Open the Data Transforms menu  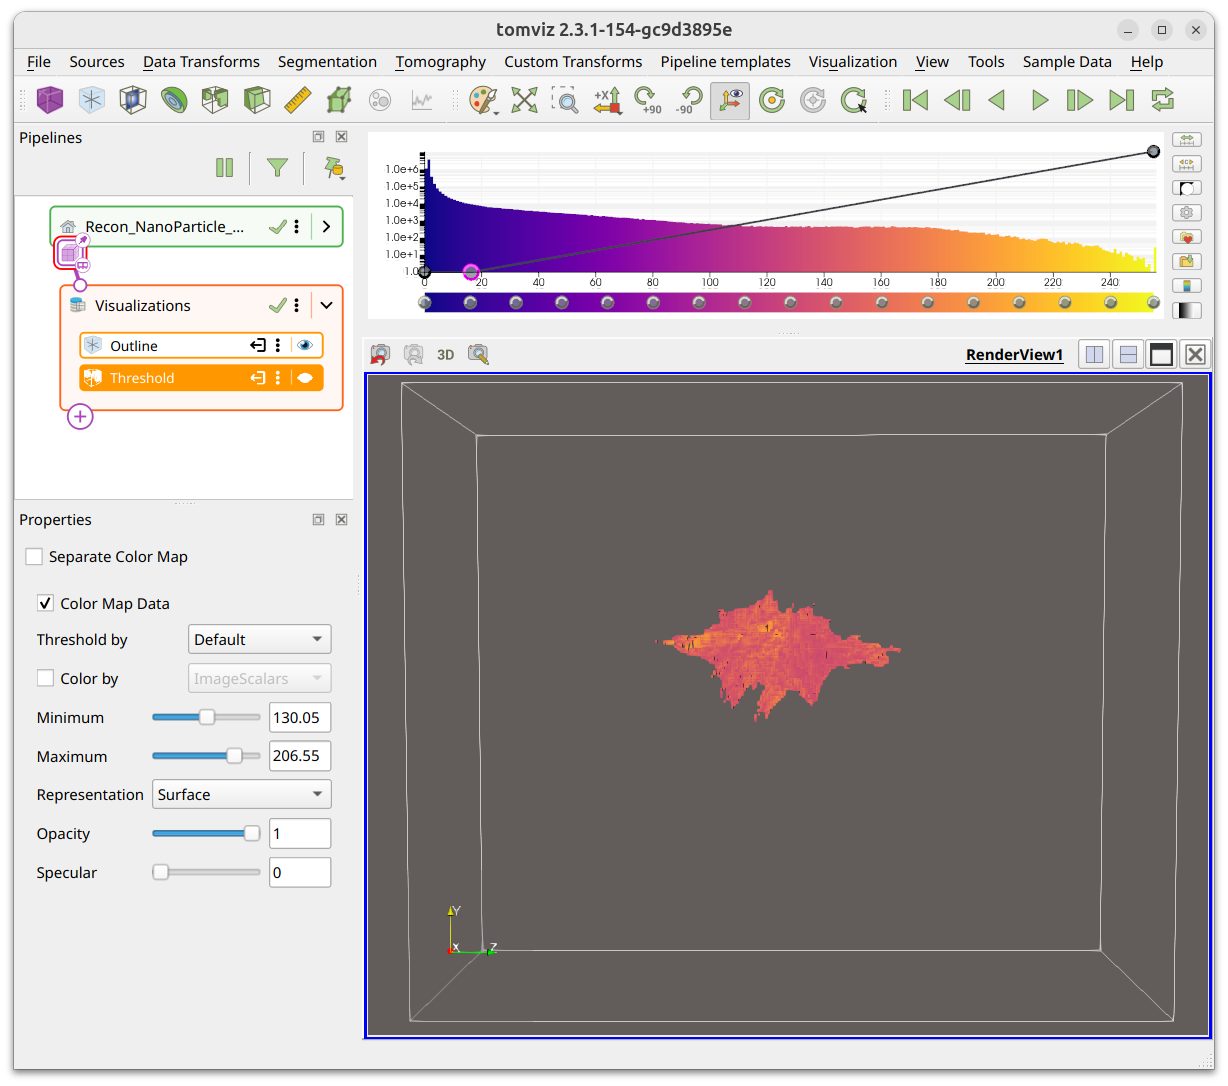pos(201,62)
